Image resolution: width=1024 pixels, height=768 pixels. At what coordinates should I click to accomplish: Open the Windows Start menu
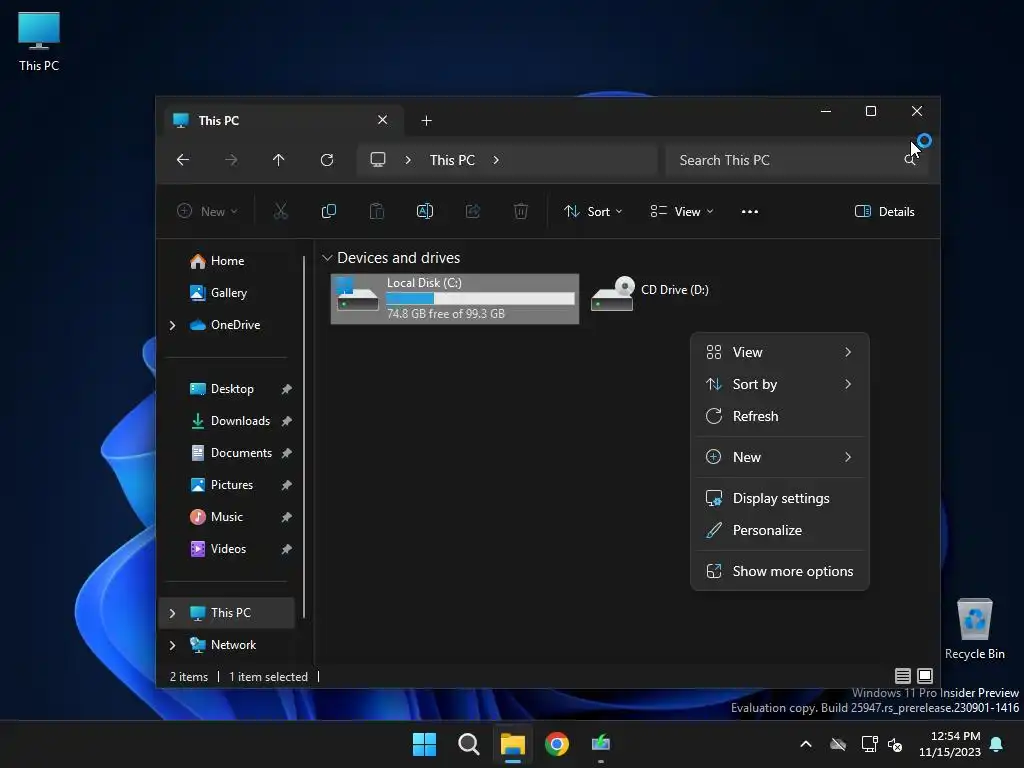[424, 744]
